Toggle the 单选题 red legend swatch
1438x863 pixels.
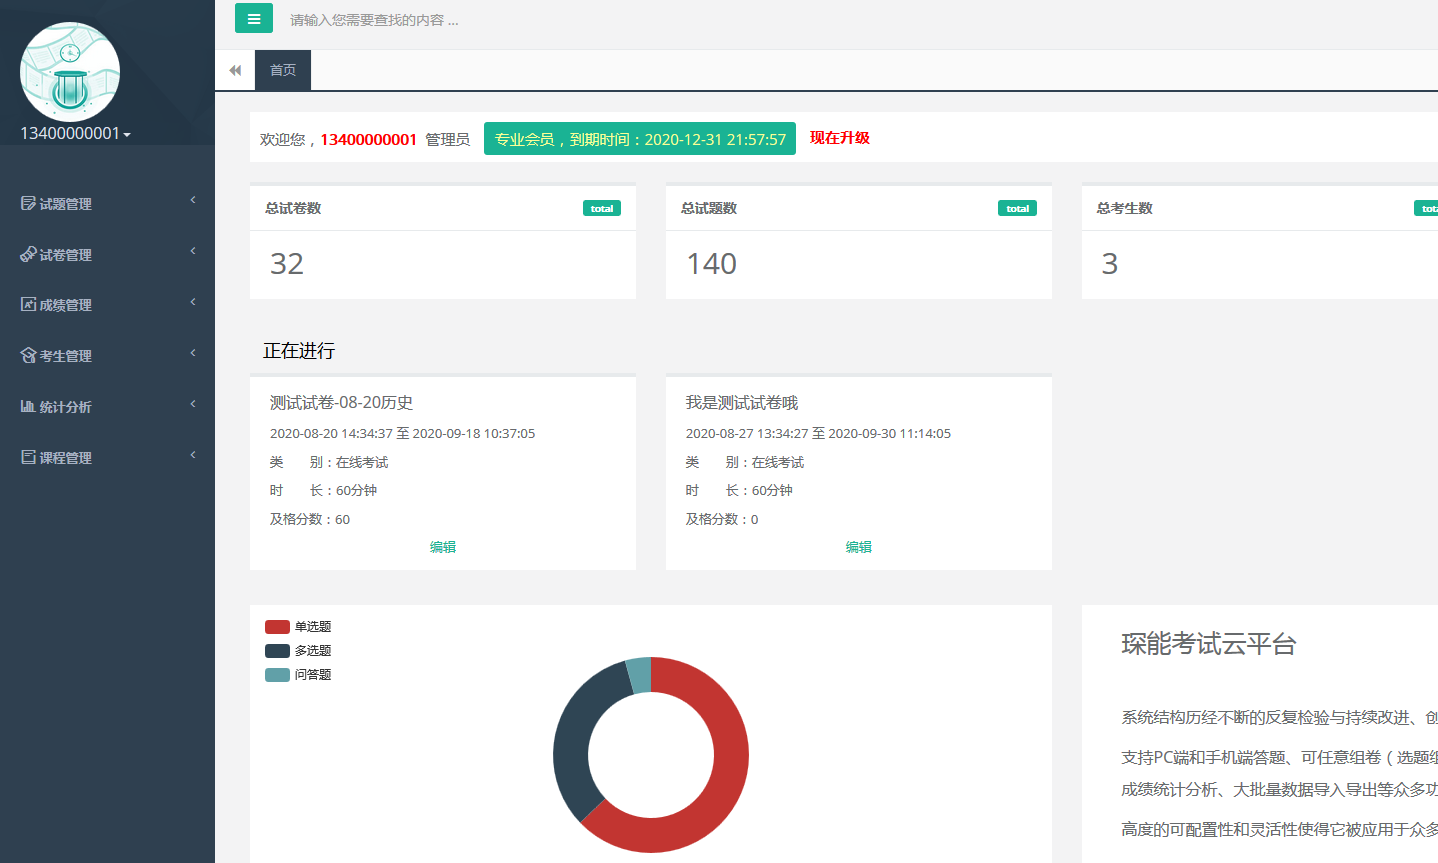(x=277, y=627)
